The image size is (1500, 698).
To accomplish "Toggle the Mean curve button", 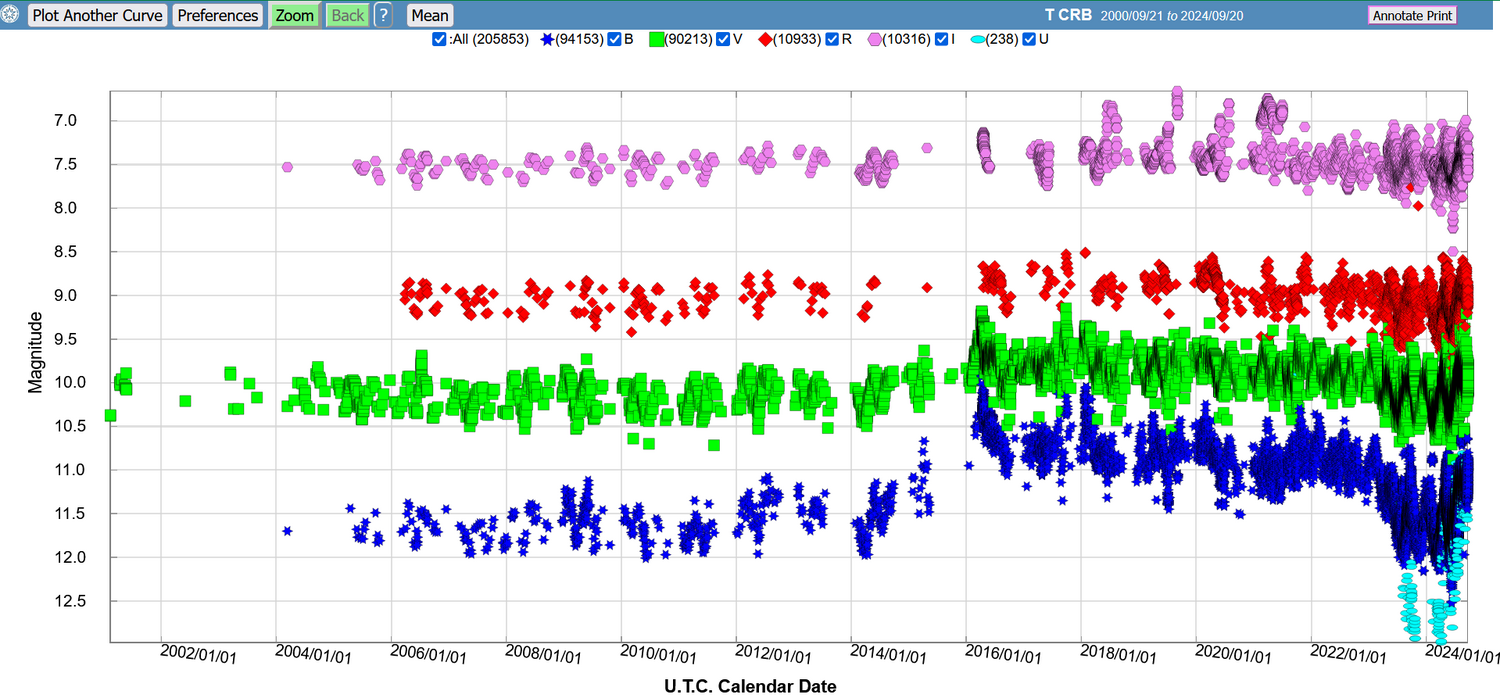I will pyautogui.click(x=430, y=16).
